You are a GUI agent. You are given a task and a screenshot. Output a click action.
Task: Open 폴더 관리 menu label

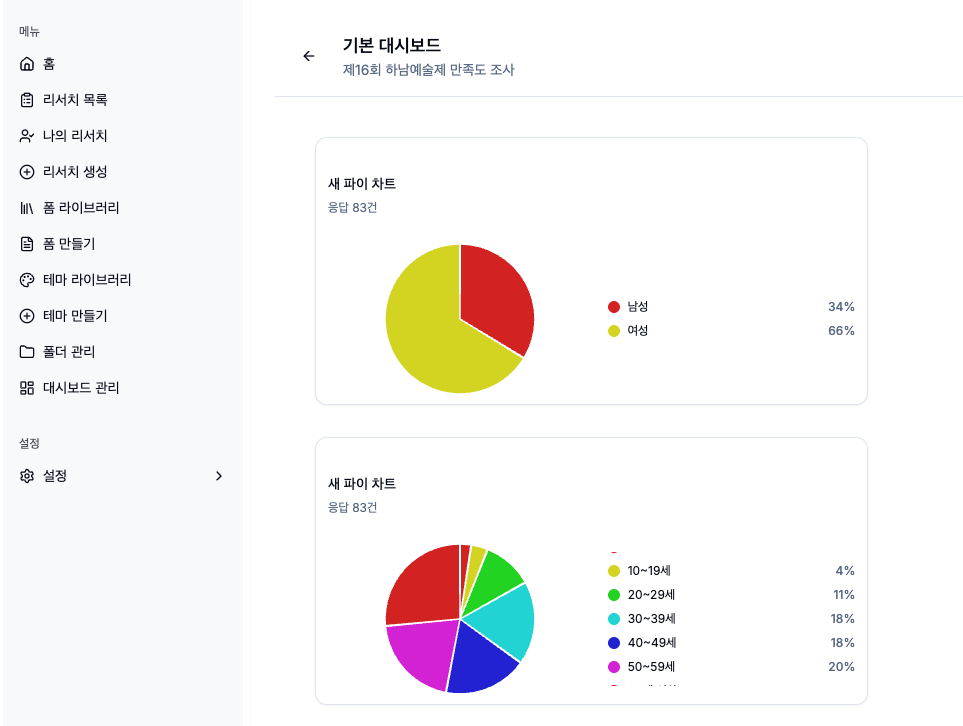69,352
